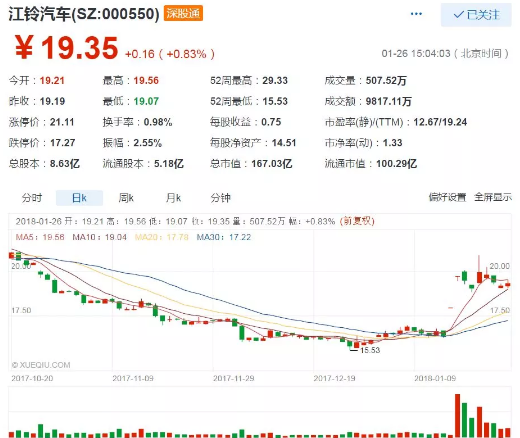Click the 15.53 low price marker
The image size is (520, 438).
tap(370, 350)
